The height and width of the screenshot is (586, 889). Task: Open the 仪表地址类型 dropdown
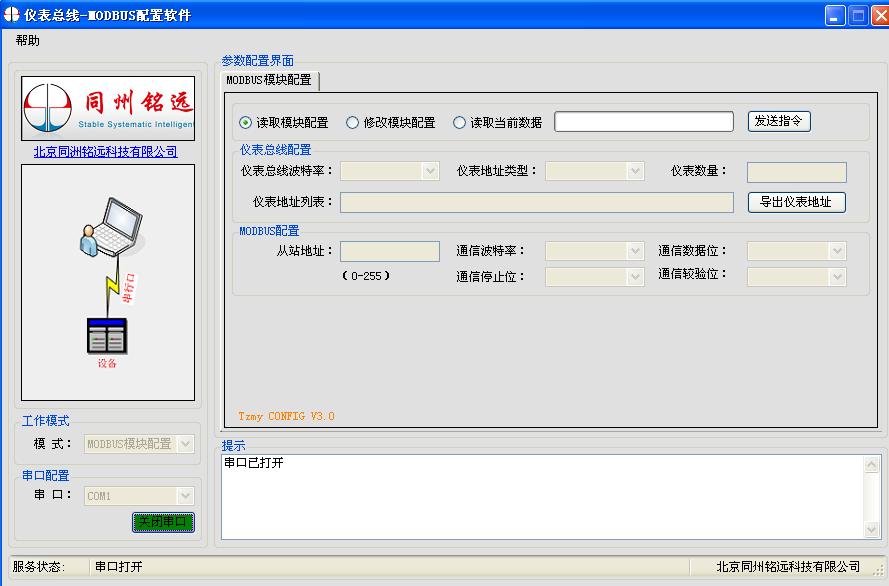click(636, 171)
